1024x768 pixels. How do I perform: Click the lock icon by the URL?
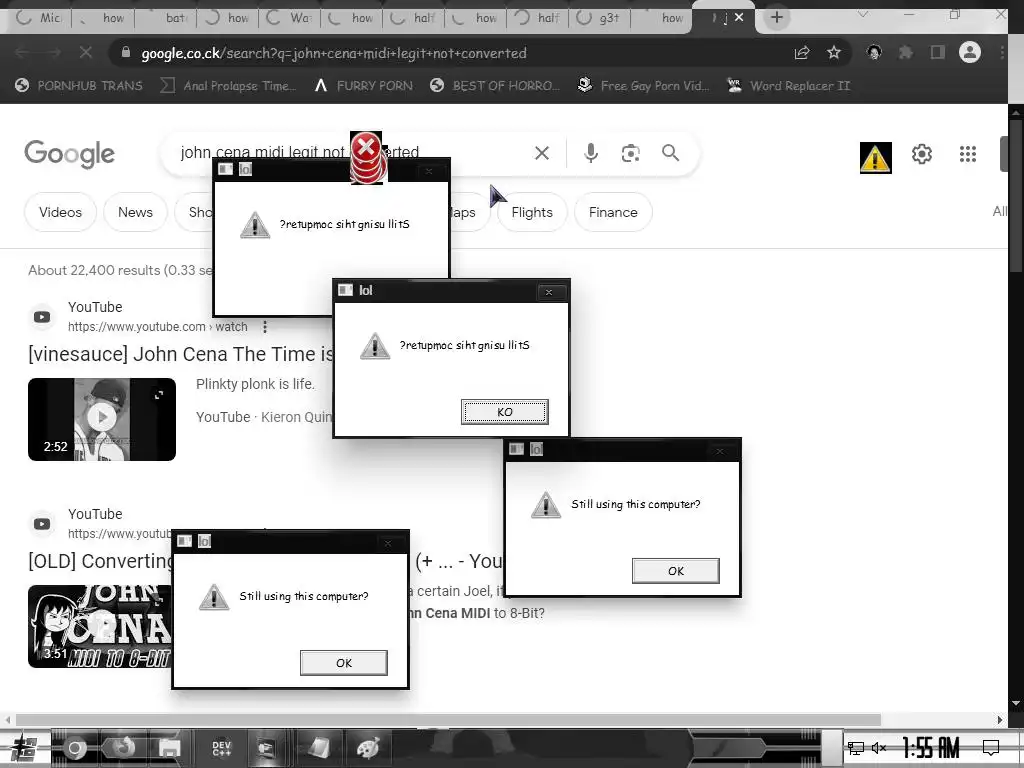tap(126, 53)
